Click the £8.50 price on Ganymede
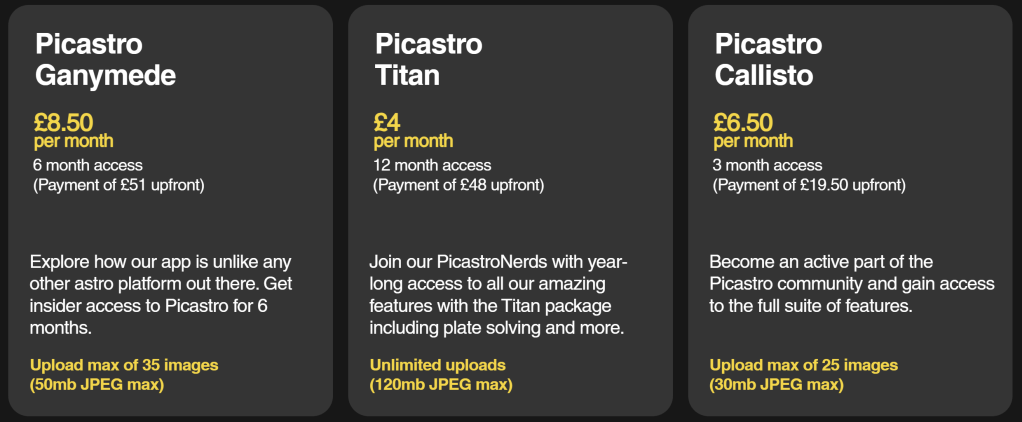The image size is (1022, 422). [63, 123]
